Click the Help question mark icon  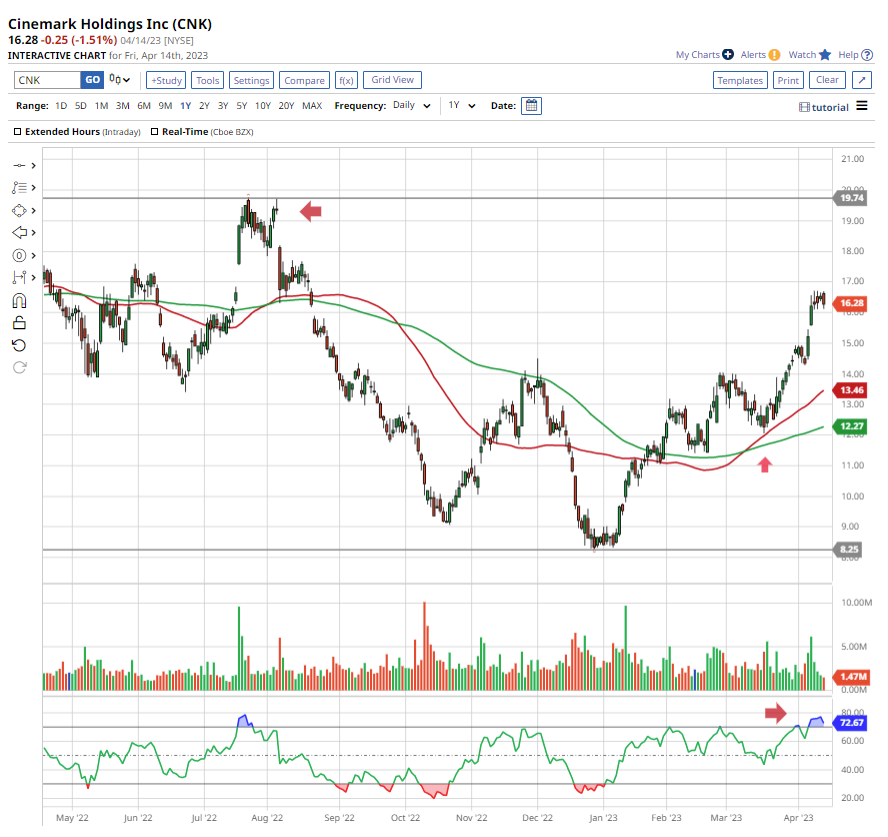(x=866, y=55)
